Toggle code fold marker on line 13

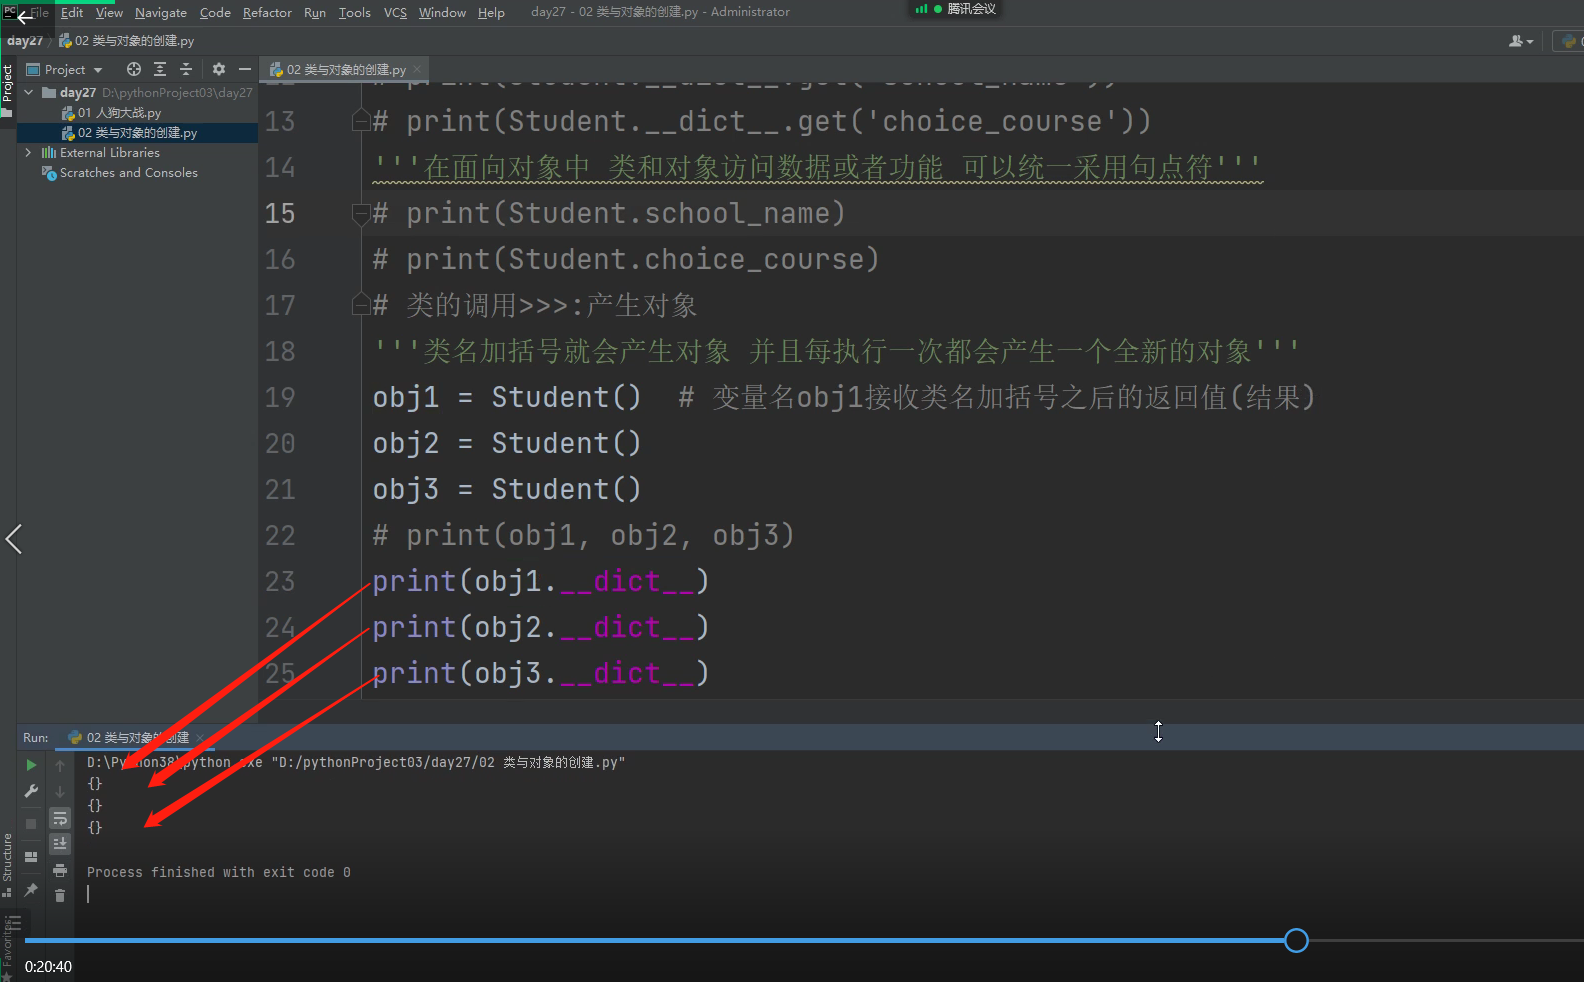pyautogui.click(x=361, y=121)
